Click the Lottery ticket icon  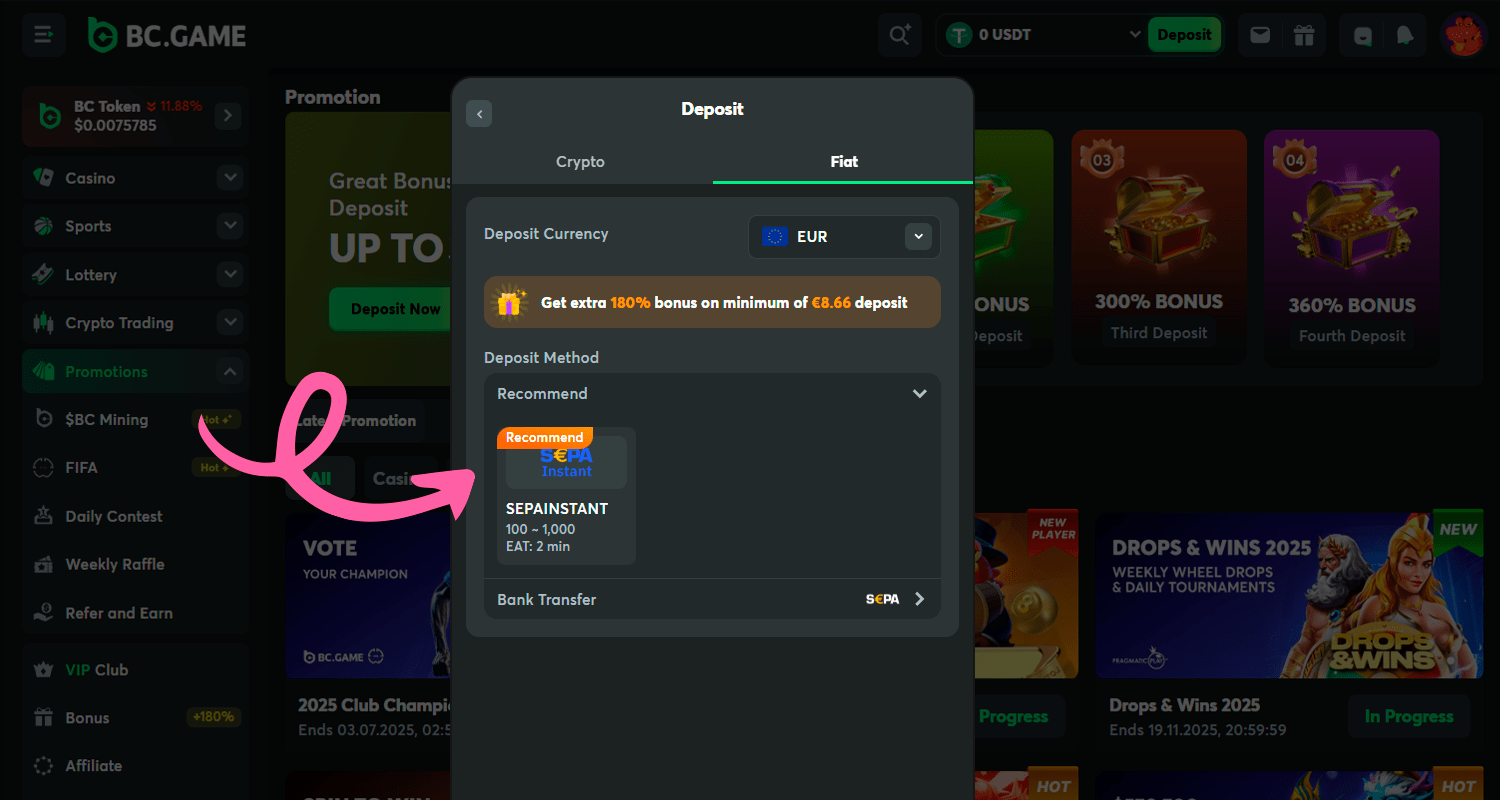point(43,274)
